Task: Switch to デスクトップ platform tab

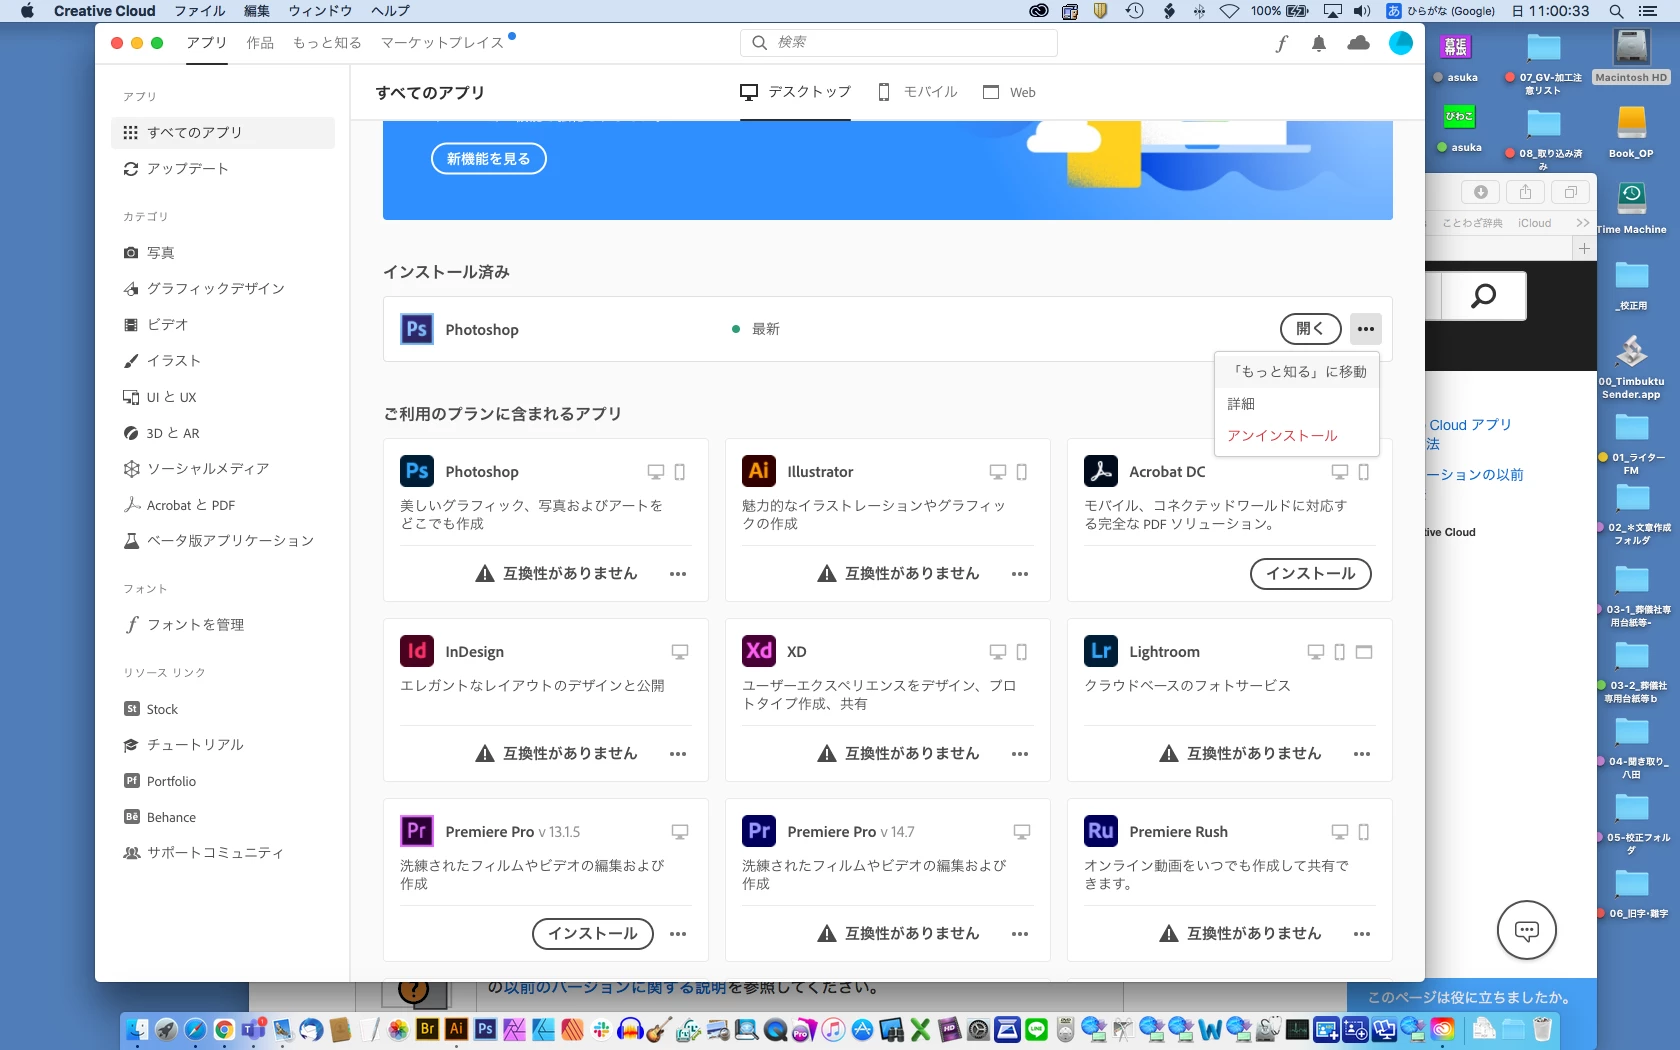Action: pos(795,92)
